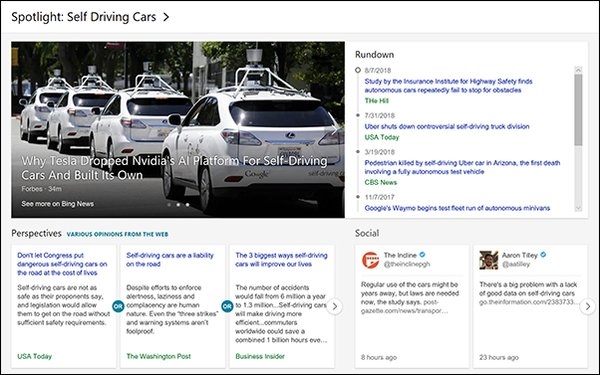Image resolution: width=600 pixels, height=375 pixels.
Task: Click See more on Bing News
Action: pyautogui.click(x=57, y=204)
